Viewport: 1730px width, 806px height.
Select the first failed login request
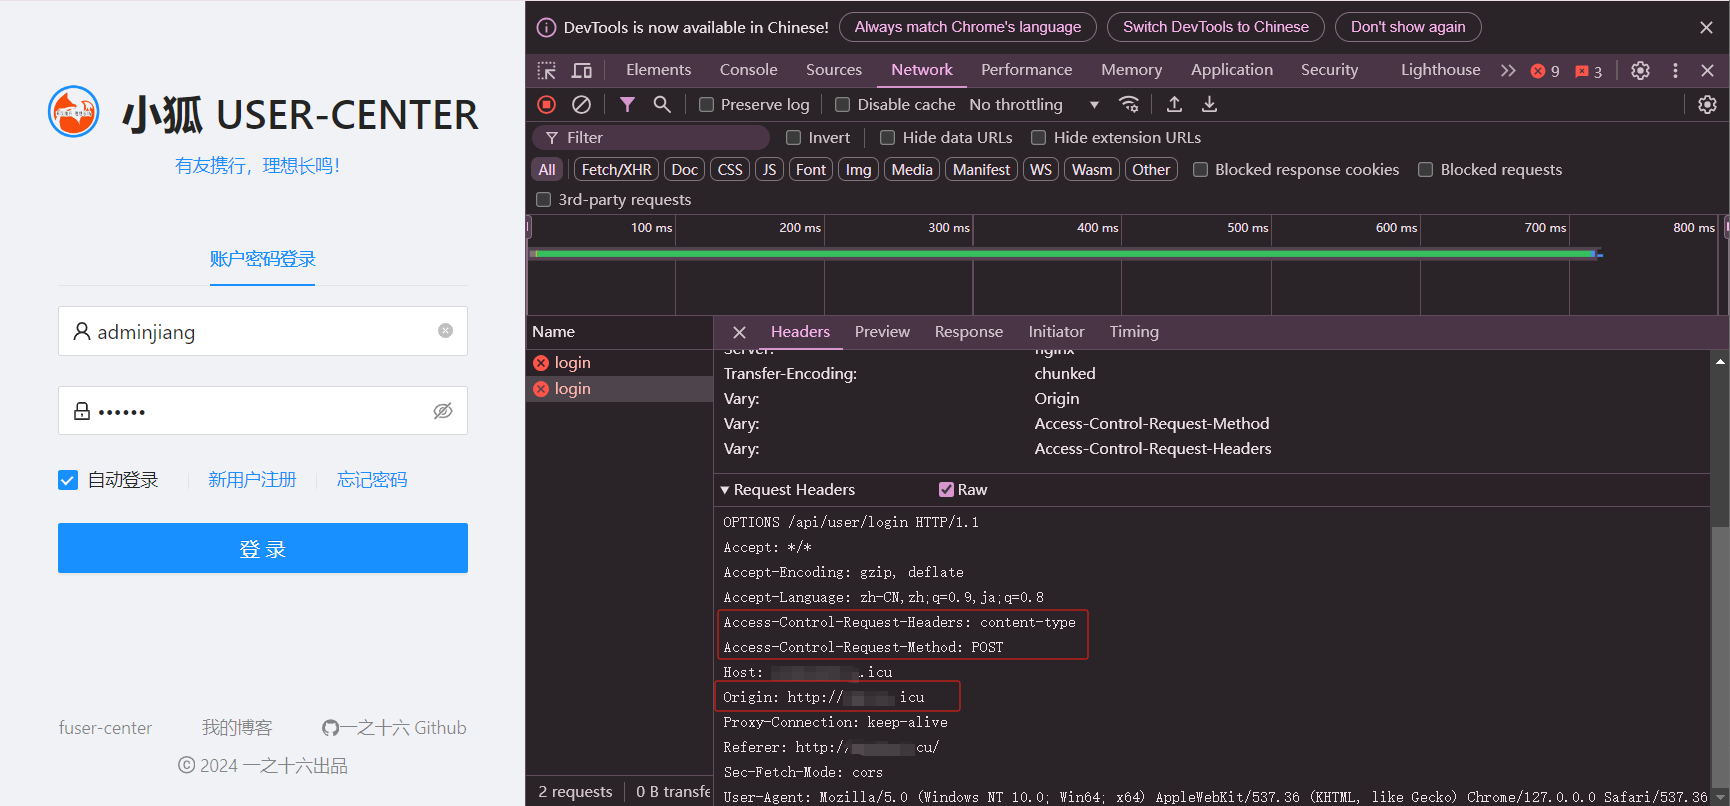coord(619,363)
